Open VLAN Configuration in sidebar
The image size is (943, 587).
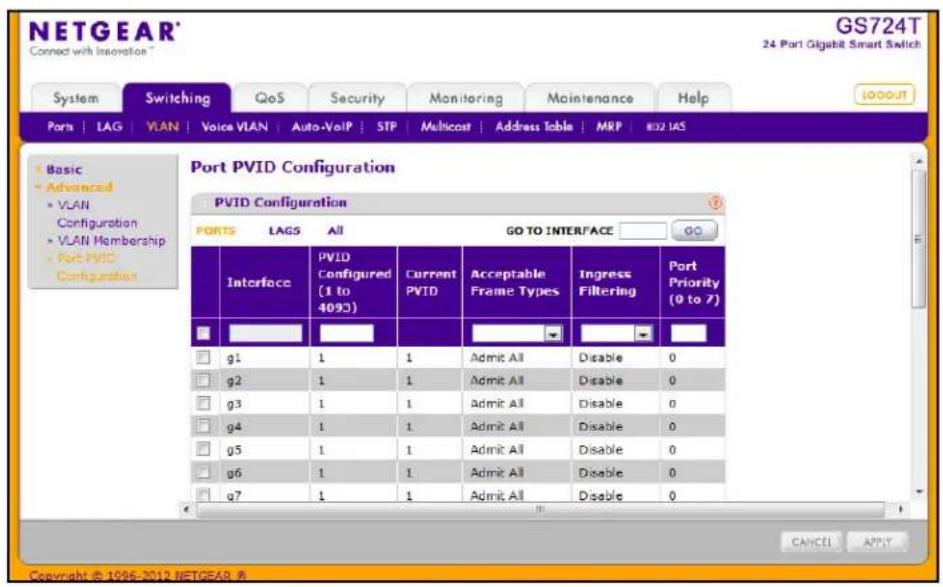(96, 214)
